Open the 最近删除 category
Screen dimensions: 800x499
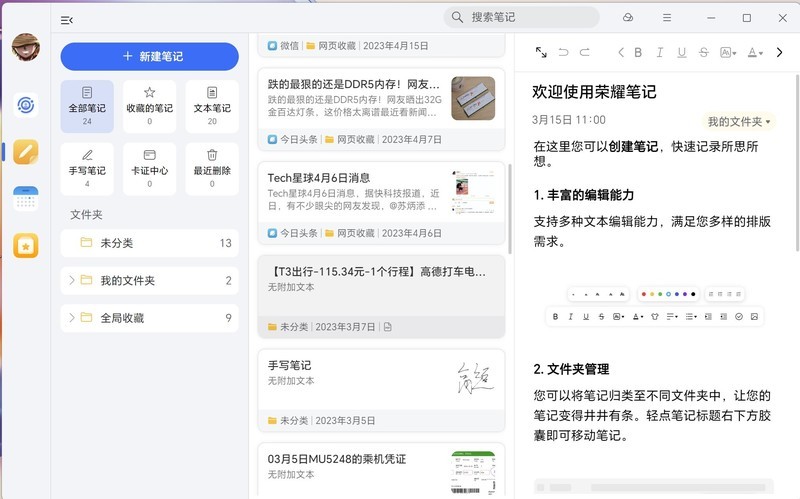[x=212, y=169]
